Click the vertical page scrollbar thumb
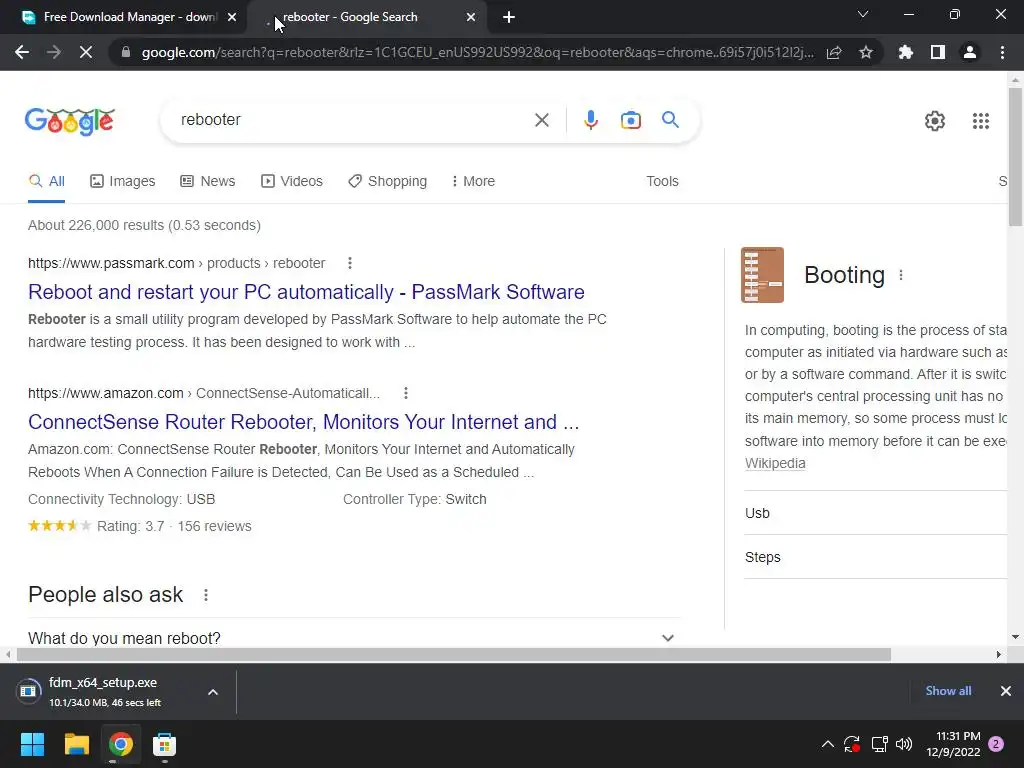The height and width of the screenshot is (768, 1024). [x=1015, y=157]
